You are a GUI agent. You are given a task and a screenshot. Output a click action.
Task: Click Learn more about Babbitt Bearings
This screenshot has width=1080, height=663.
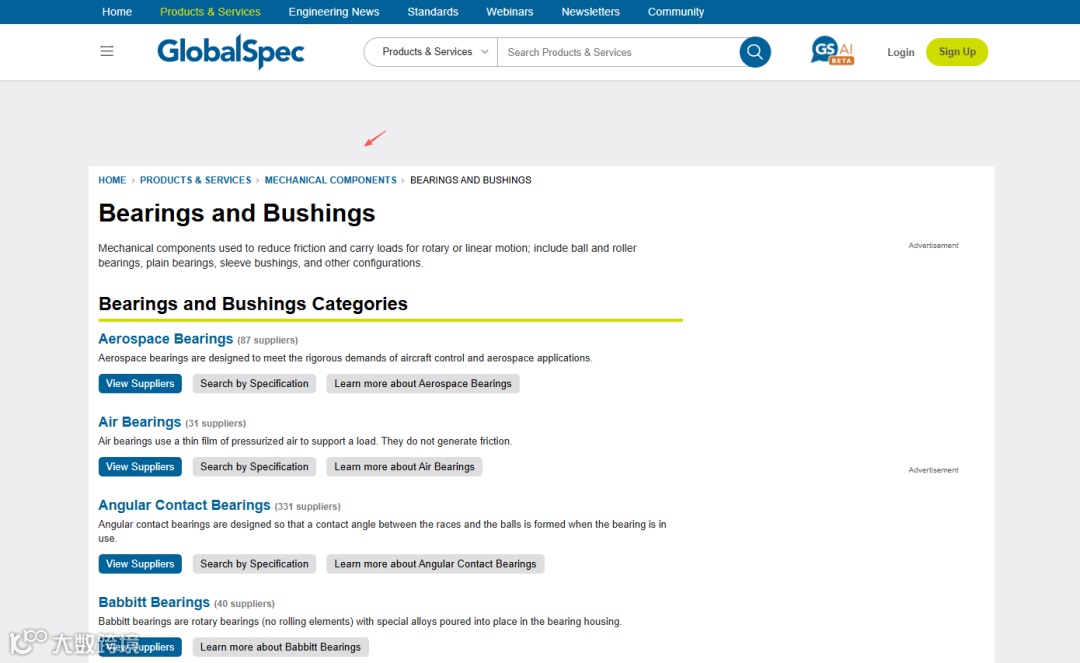[x=280, y=647]
